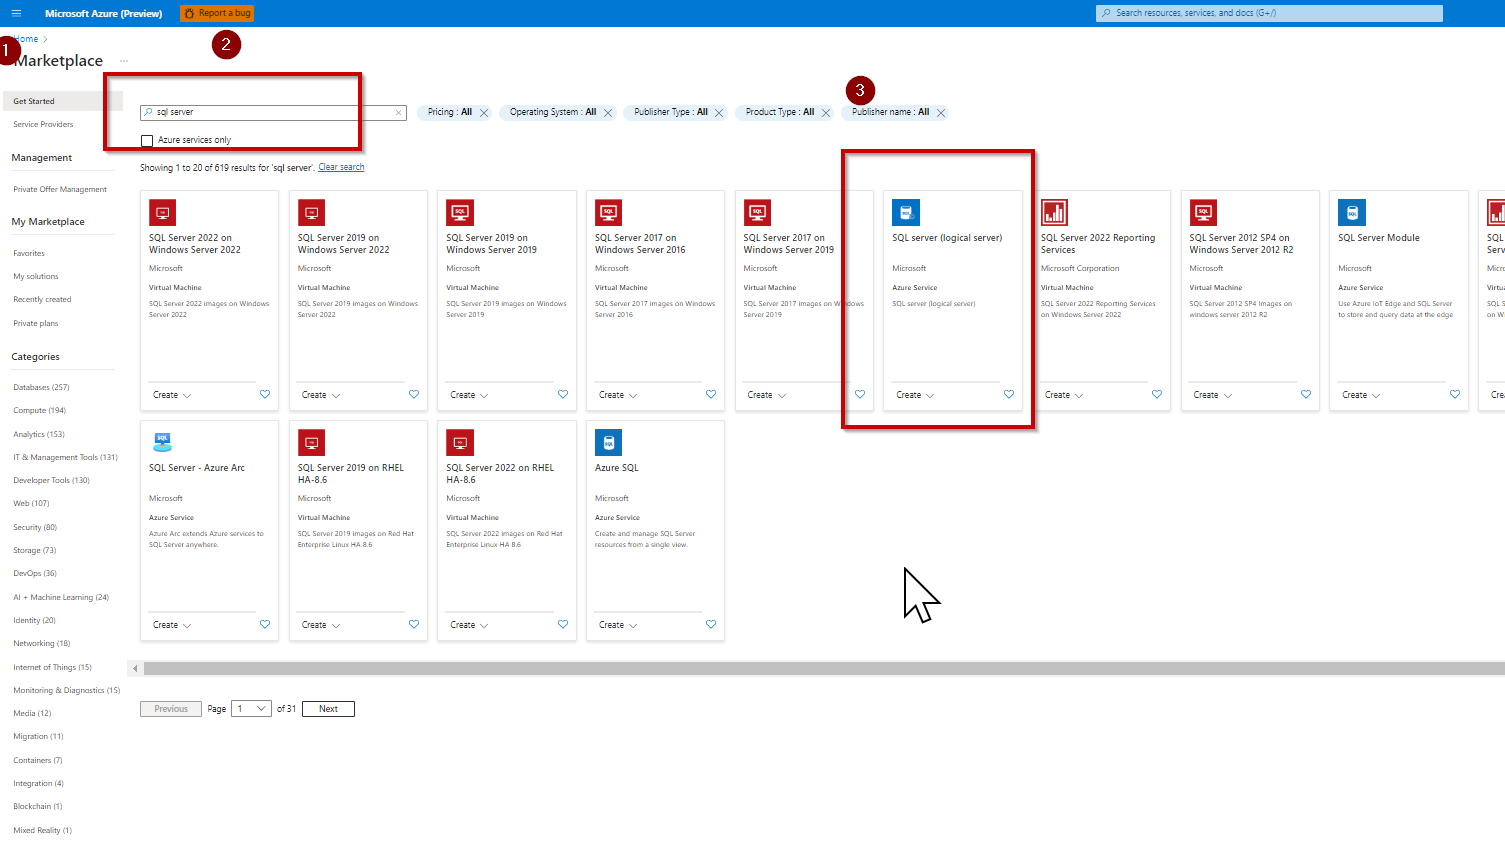Open Private Offer Management
The image size is (1505, 860).
click(60, 189)
